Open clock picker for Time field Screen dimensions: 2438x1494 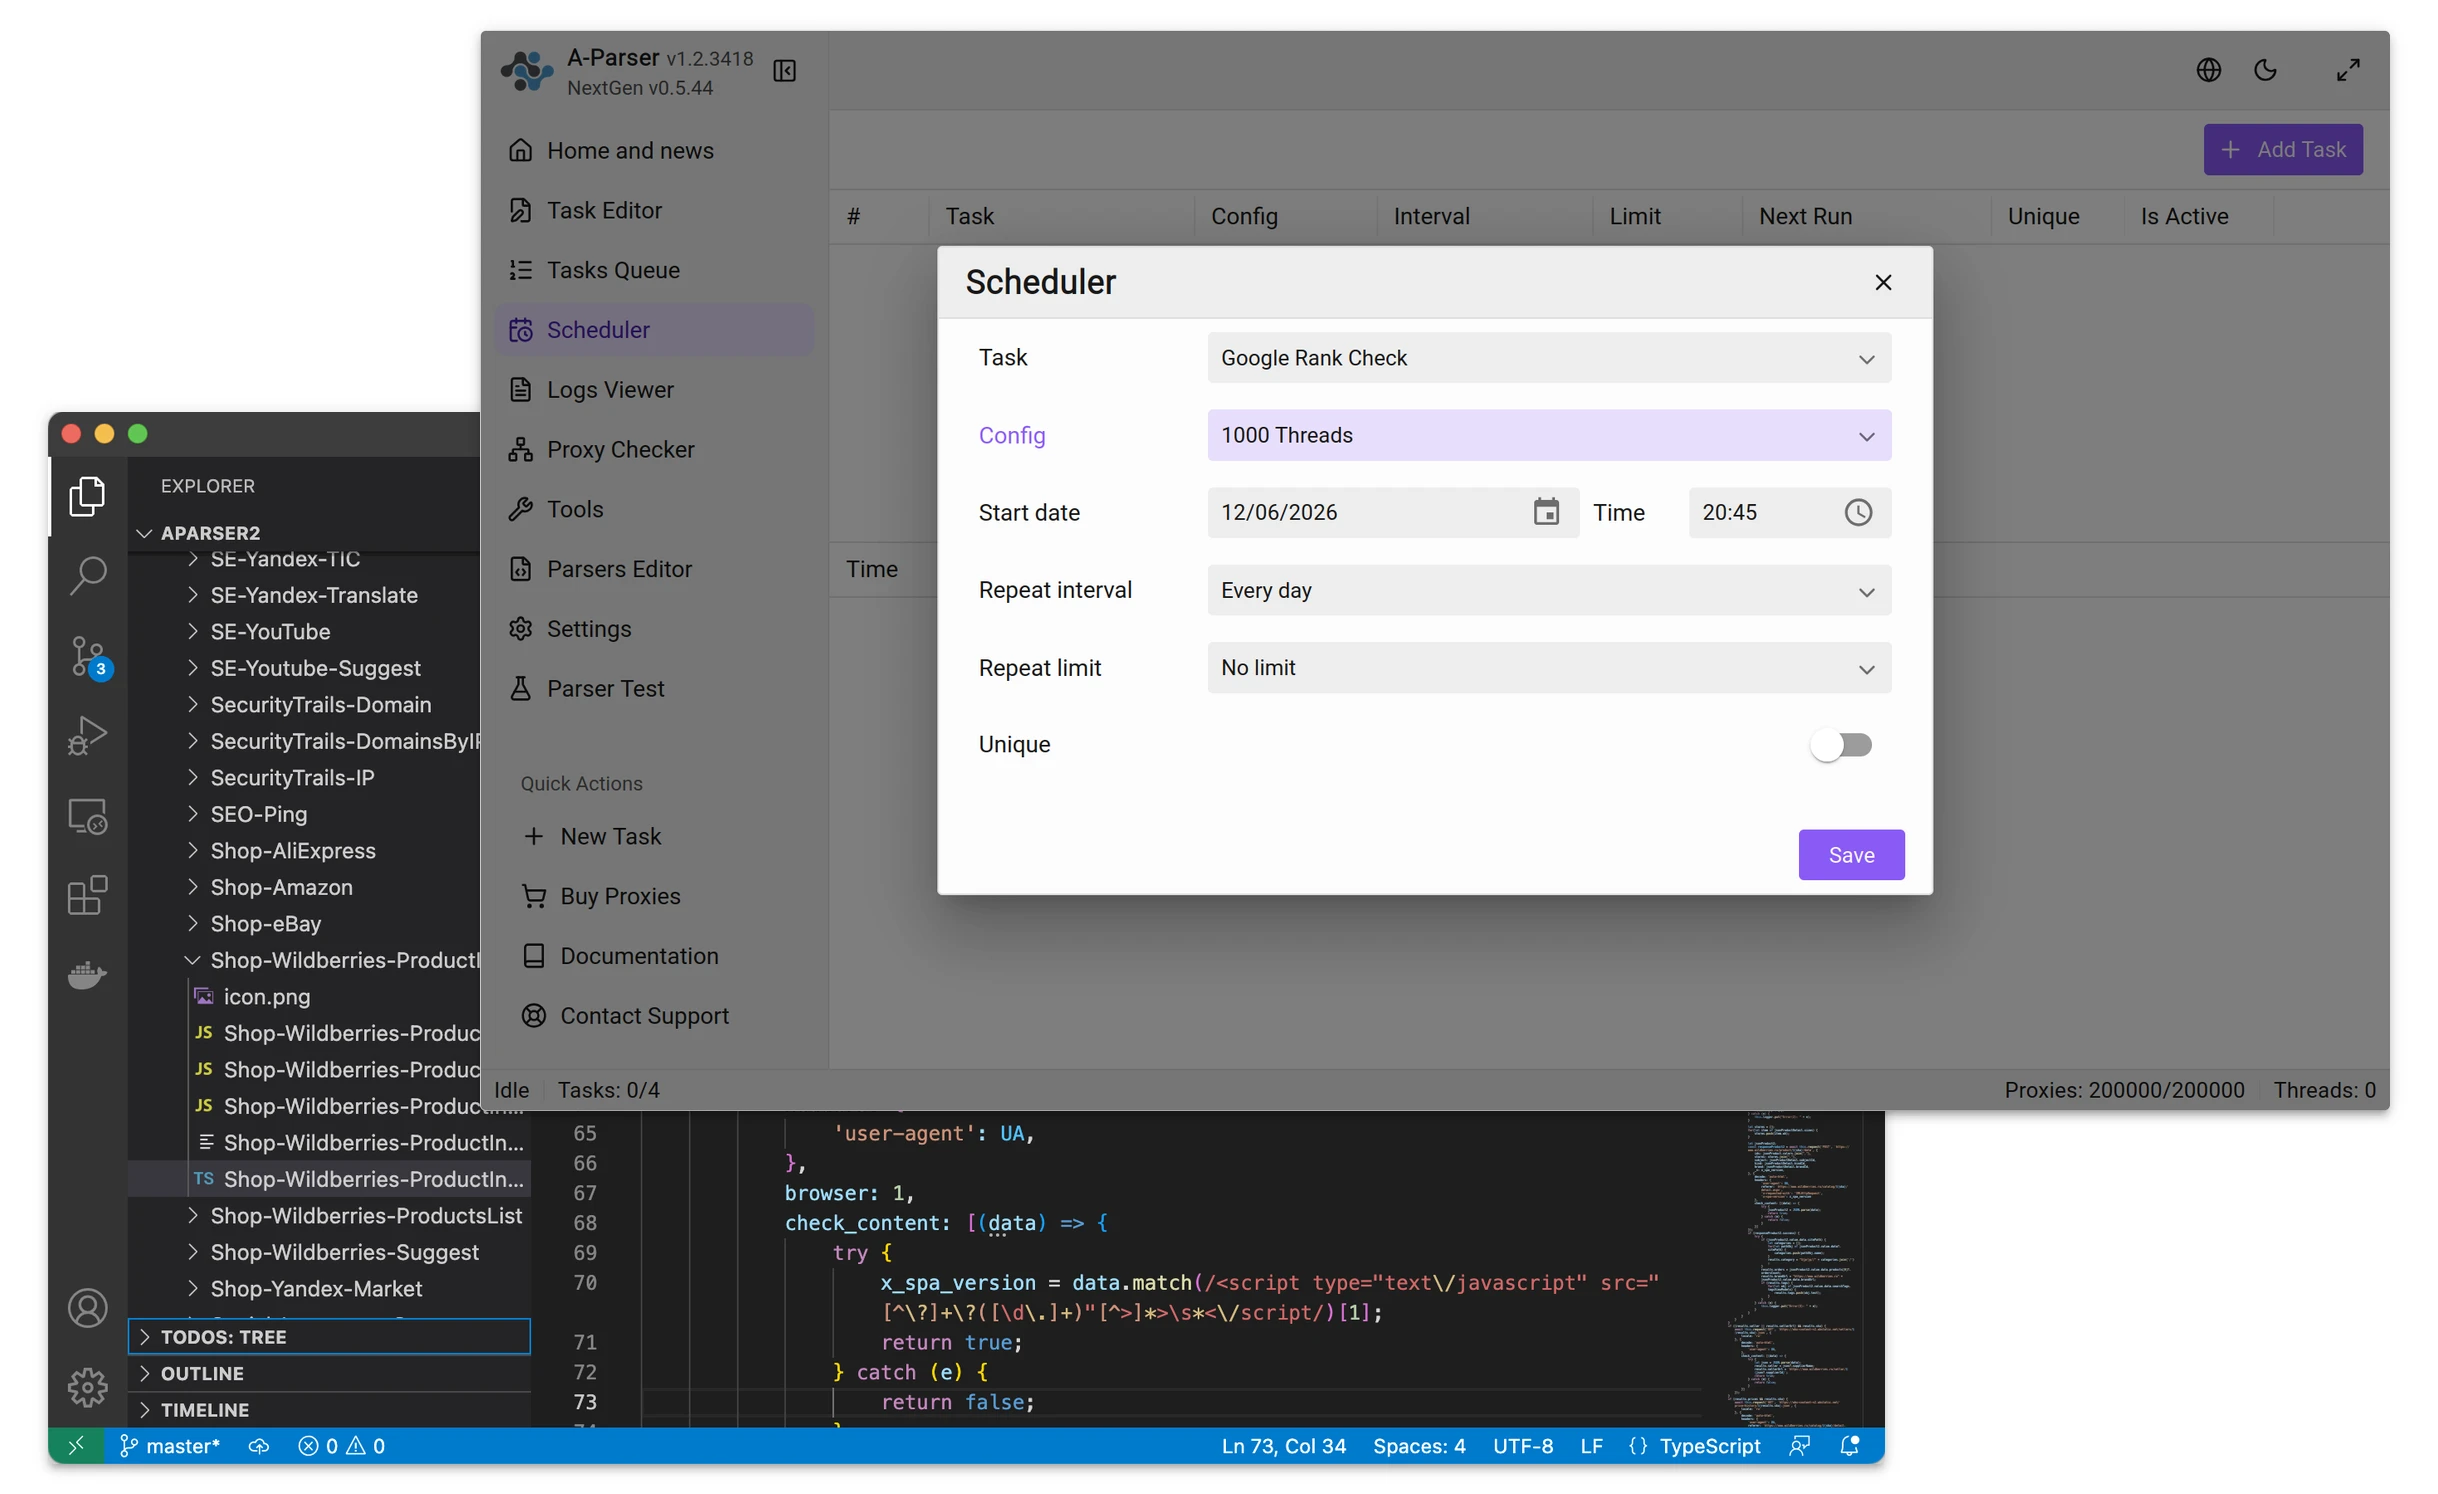pos(1857,512)
